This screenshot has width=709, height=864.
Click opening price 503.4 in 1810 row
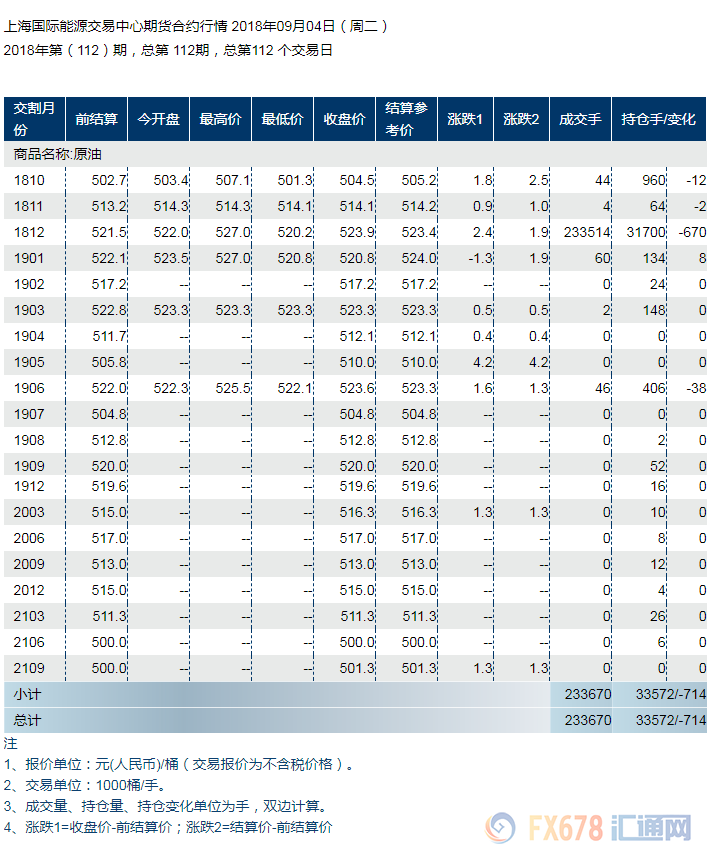171,180
